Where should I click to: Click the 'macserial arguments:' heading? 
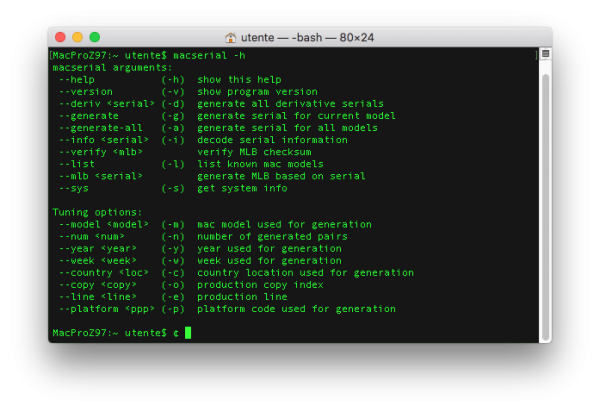[x=112, y=68]
